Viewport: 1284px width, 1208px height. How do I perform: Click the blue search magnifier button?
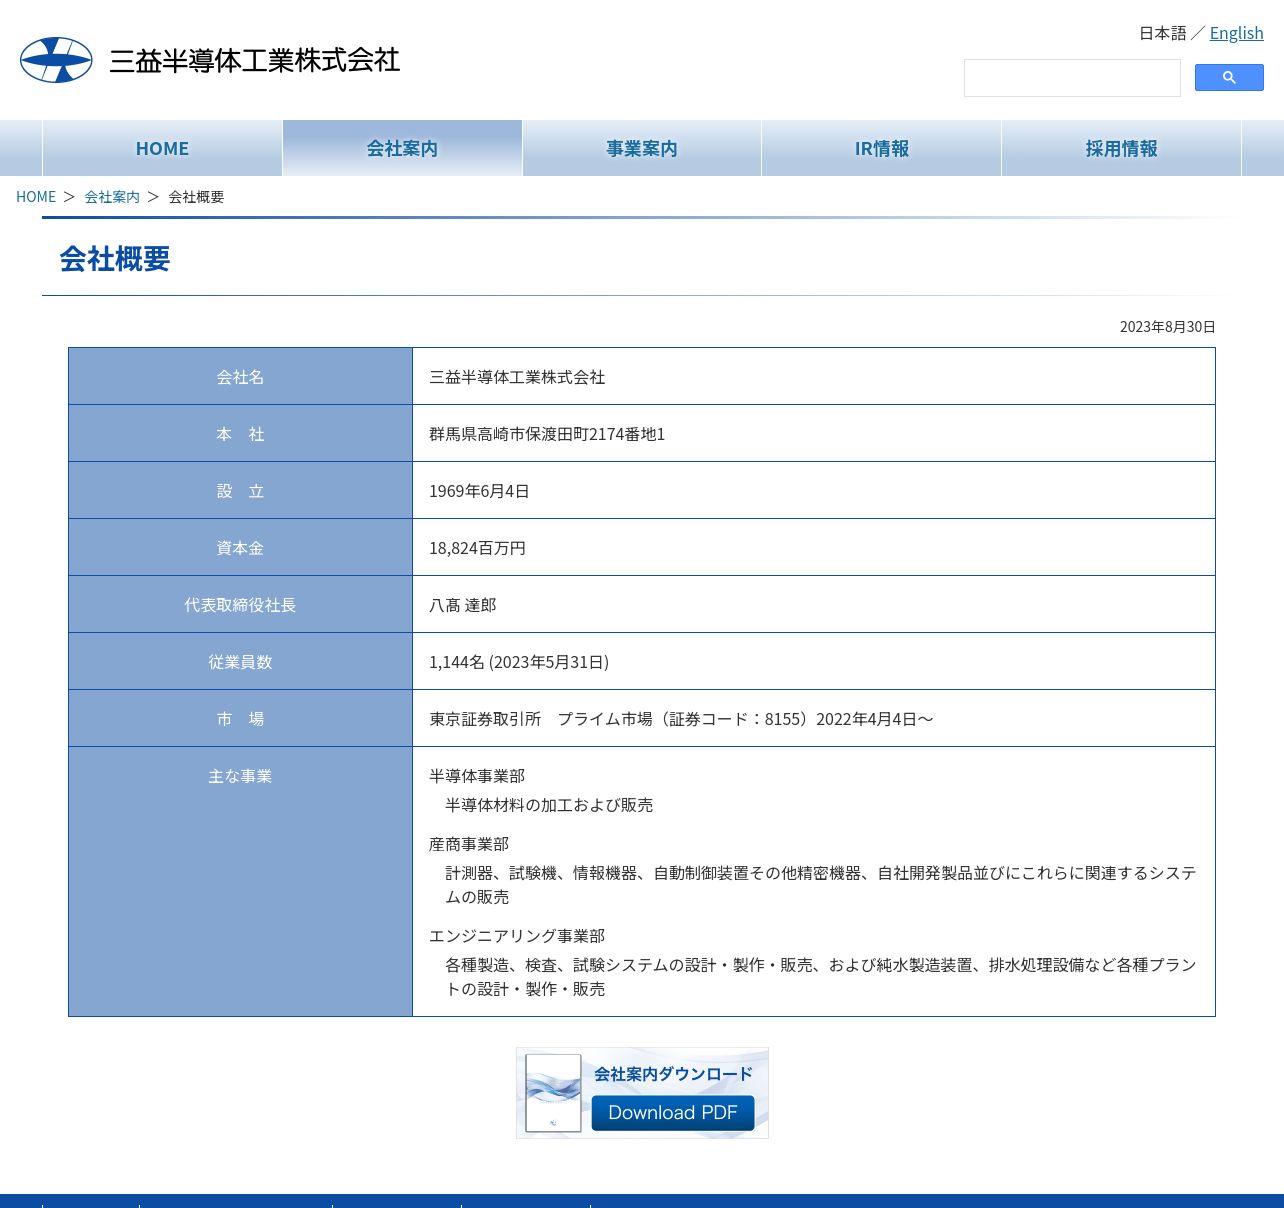[1229, 77]
